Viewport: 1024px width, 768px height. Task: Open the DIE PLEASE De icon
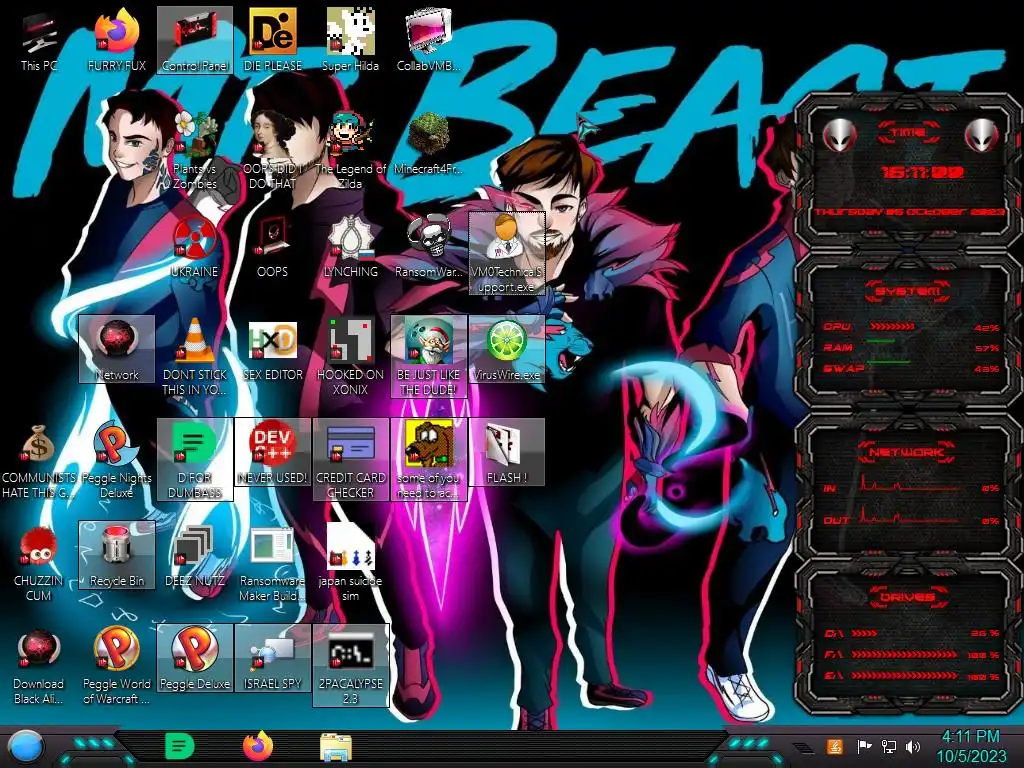(272, 40)
